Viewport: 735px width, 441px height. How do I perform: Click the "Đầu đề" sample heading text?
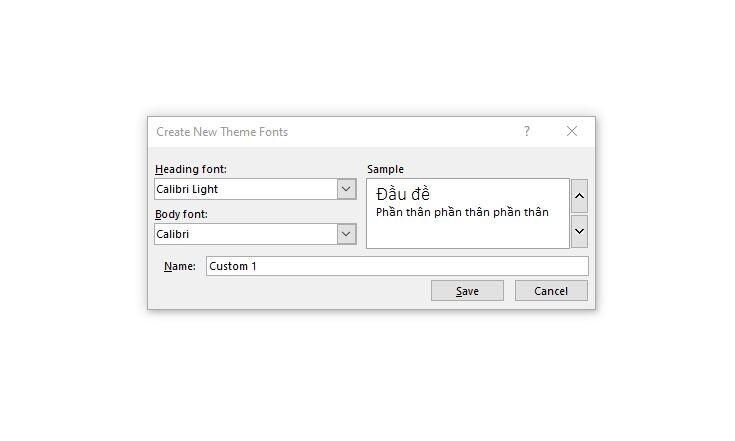pos(403,194)
